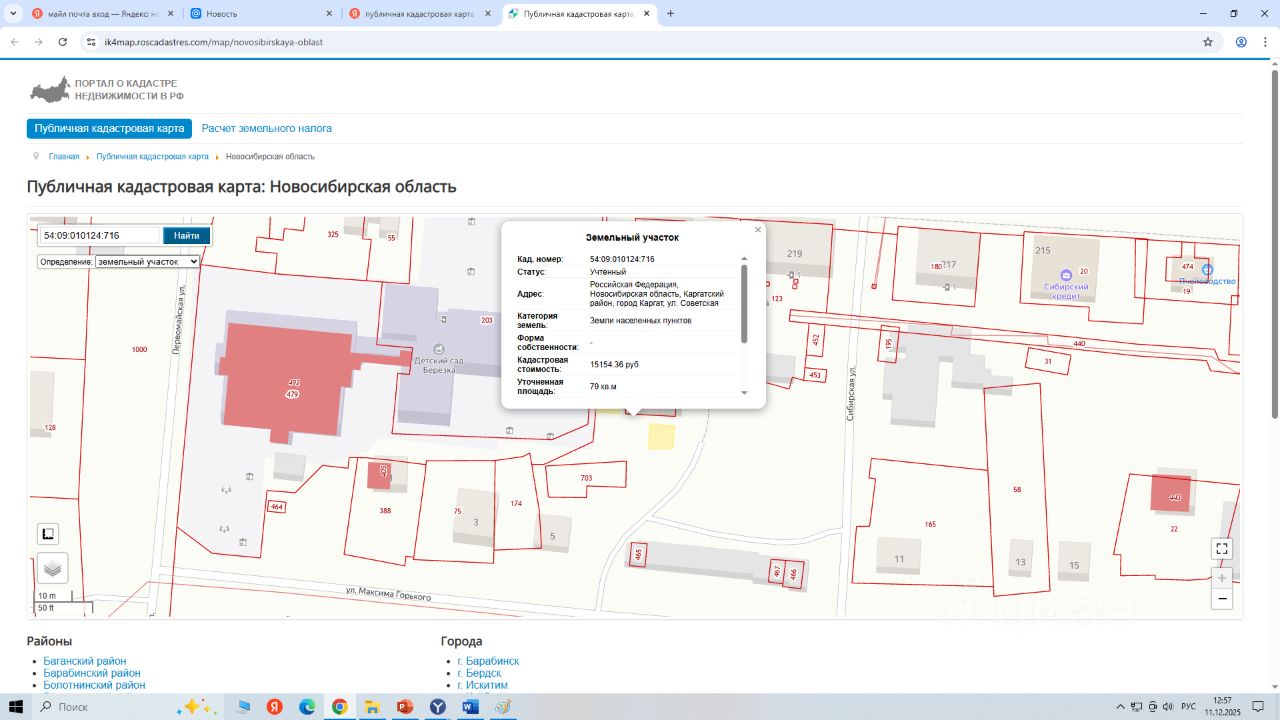Click the cadastral number search field

tap(100, 236)
